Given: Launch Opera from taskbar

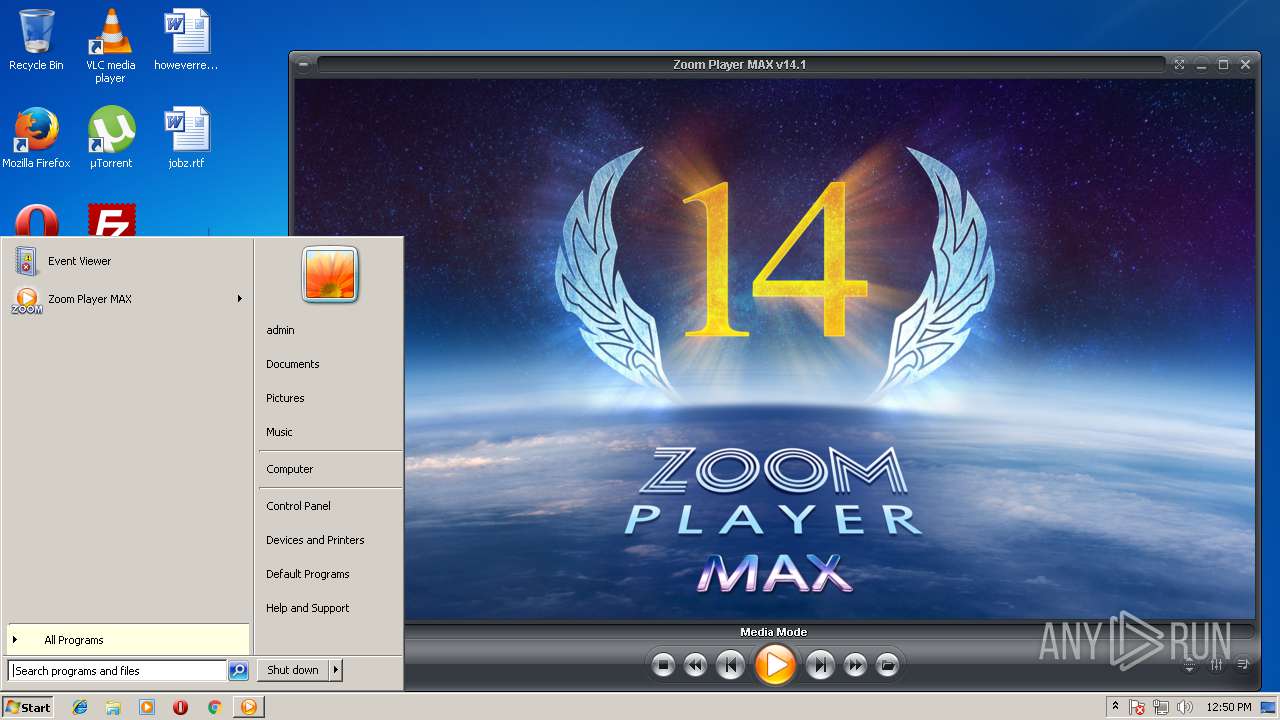Looking at the screenshot, I should tap(180, 707).
